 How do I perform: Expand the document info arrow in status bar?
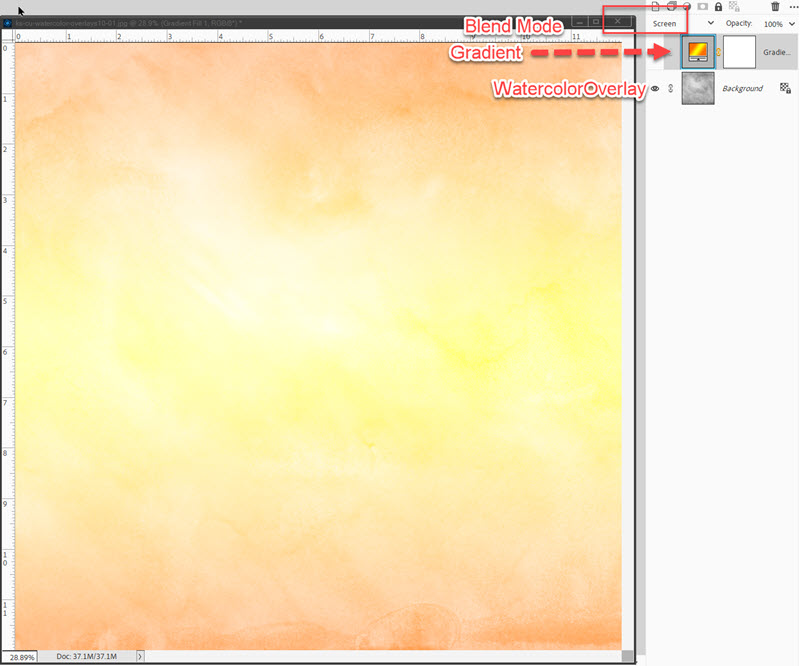click(x=140, y=656)
